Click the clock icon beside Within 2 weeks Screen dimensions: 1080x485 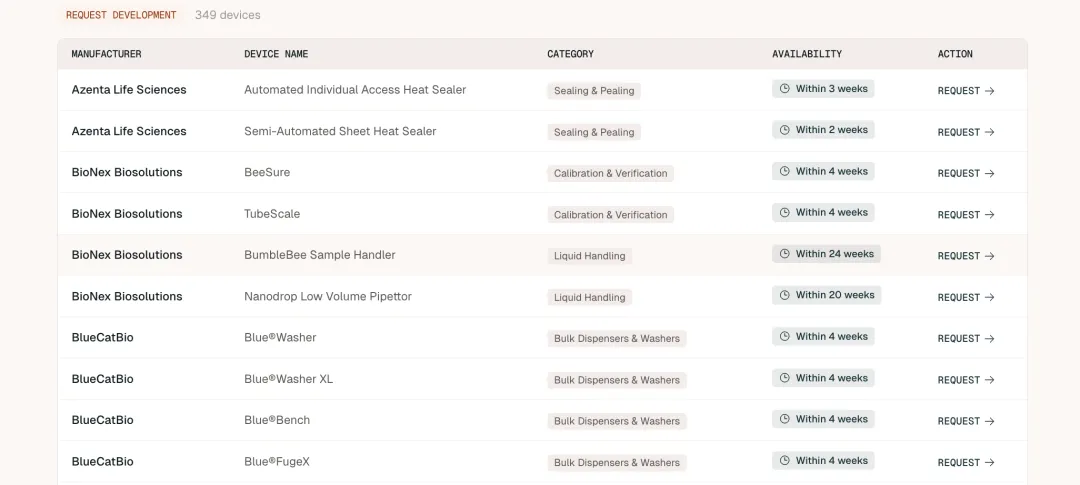pyautogui.click(x=785, y=130)
